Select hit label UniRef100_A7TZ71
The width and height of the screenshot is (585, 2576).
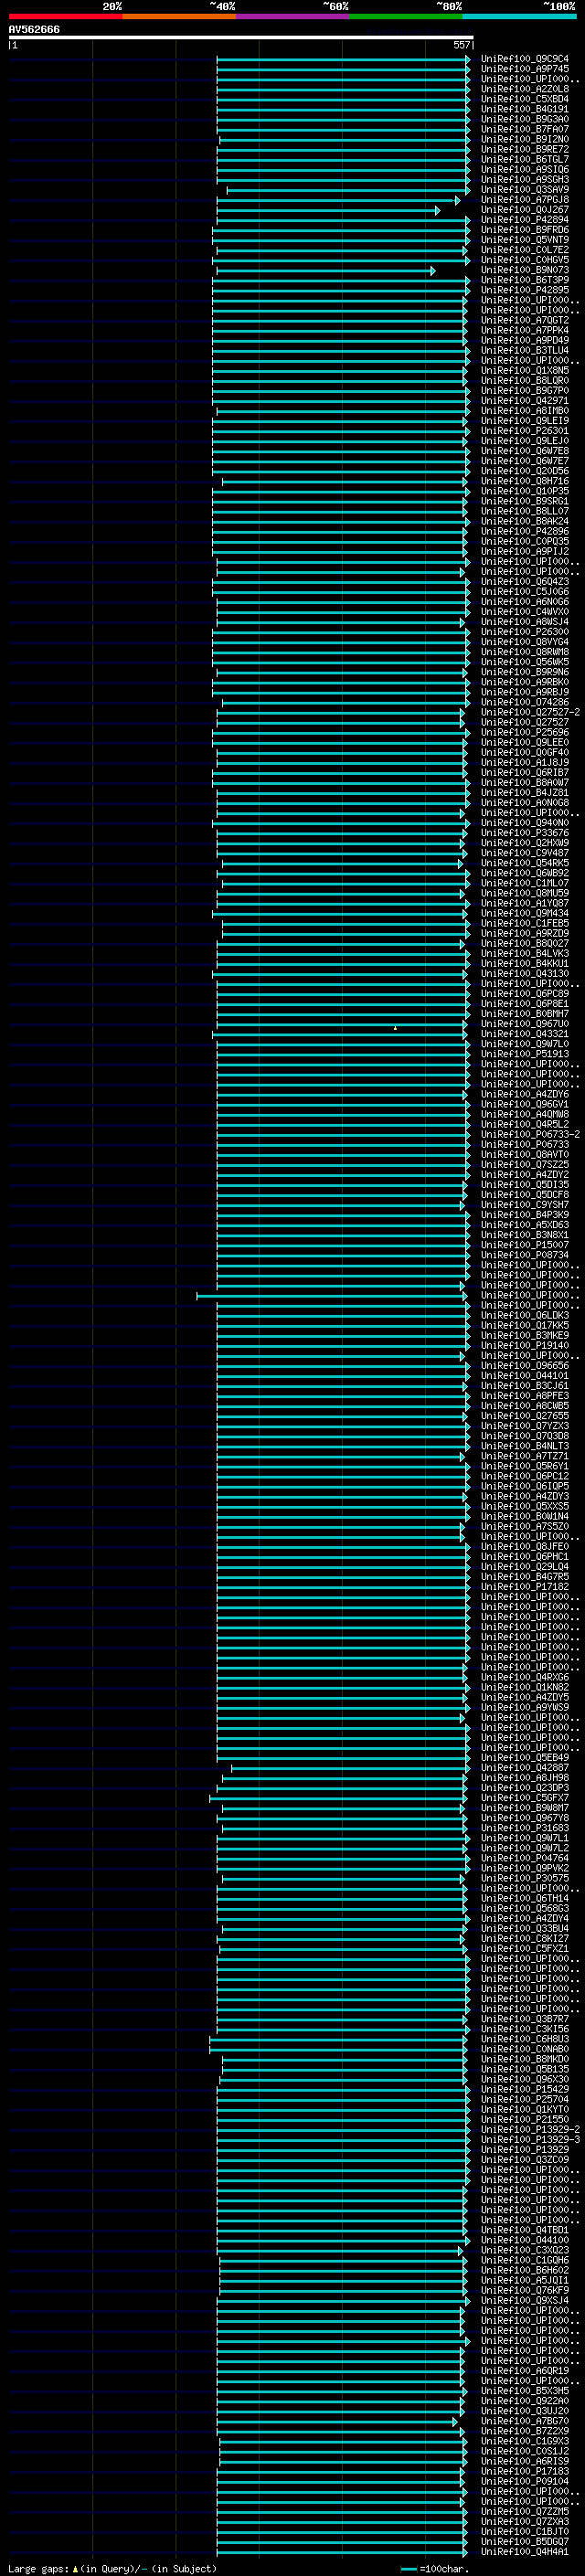coord(524,1456)
